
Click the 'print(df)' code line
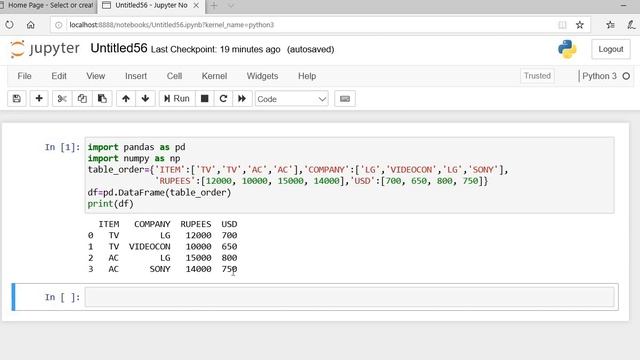coord(111,204)
